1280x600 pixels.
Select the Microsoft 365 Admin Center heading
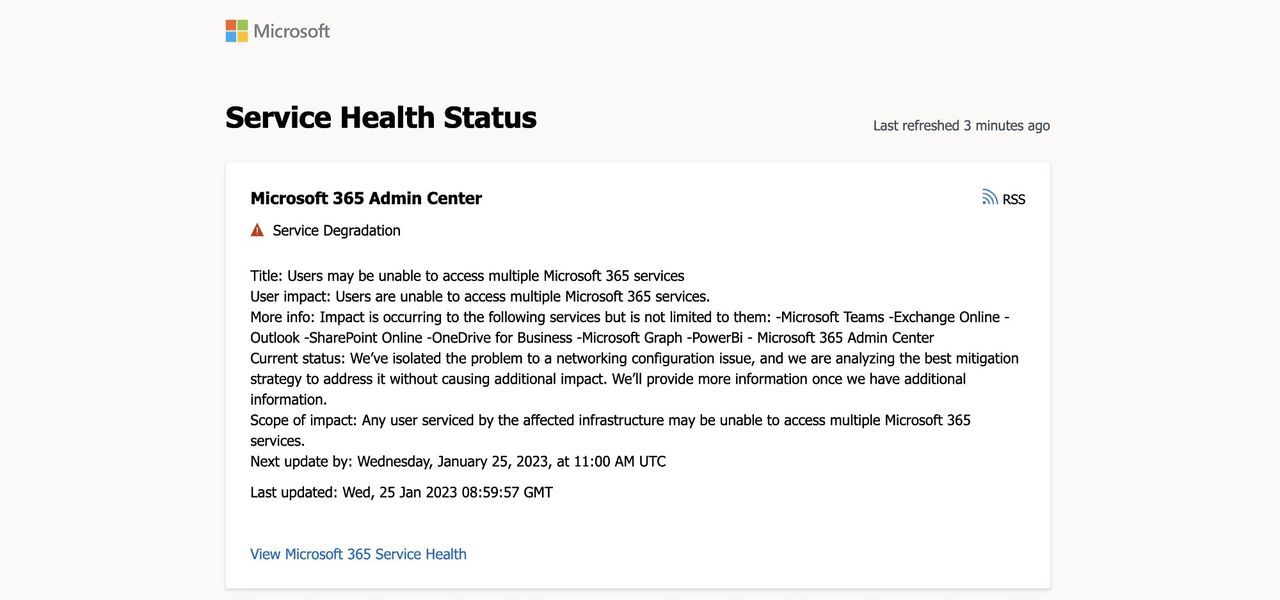(x=366, y=198)
